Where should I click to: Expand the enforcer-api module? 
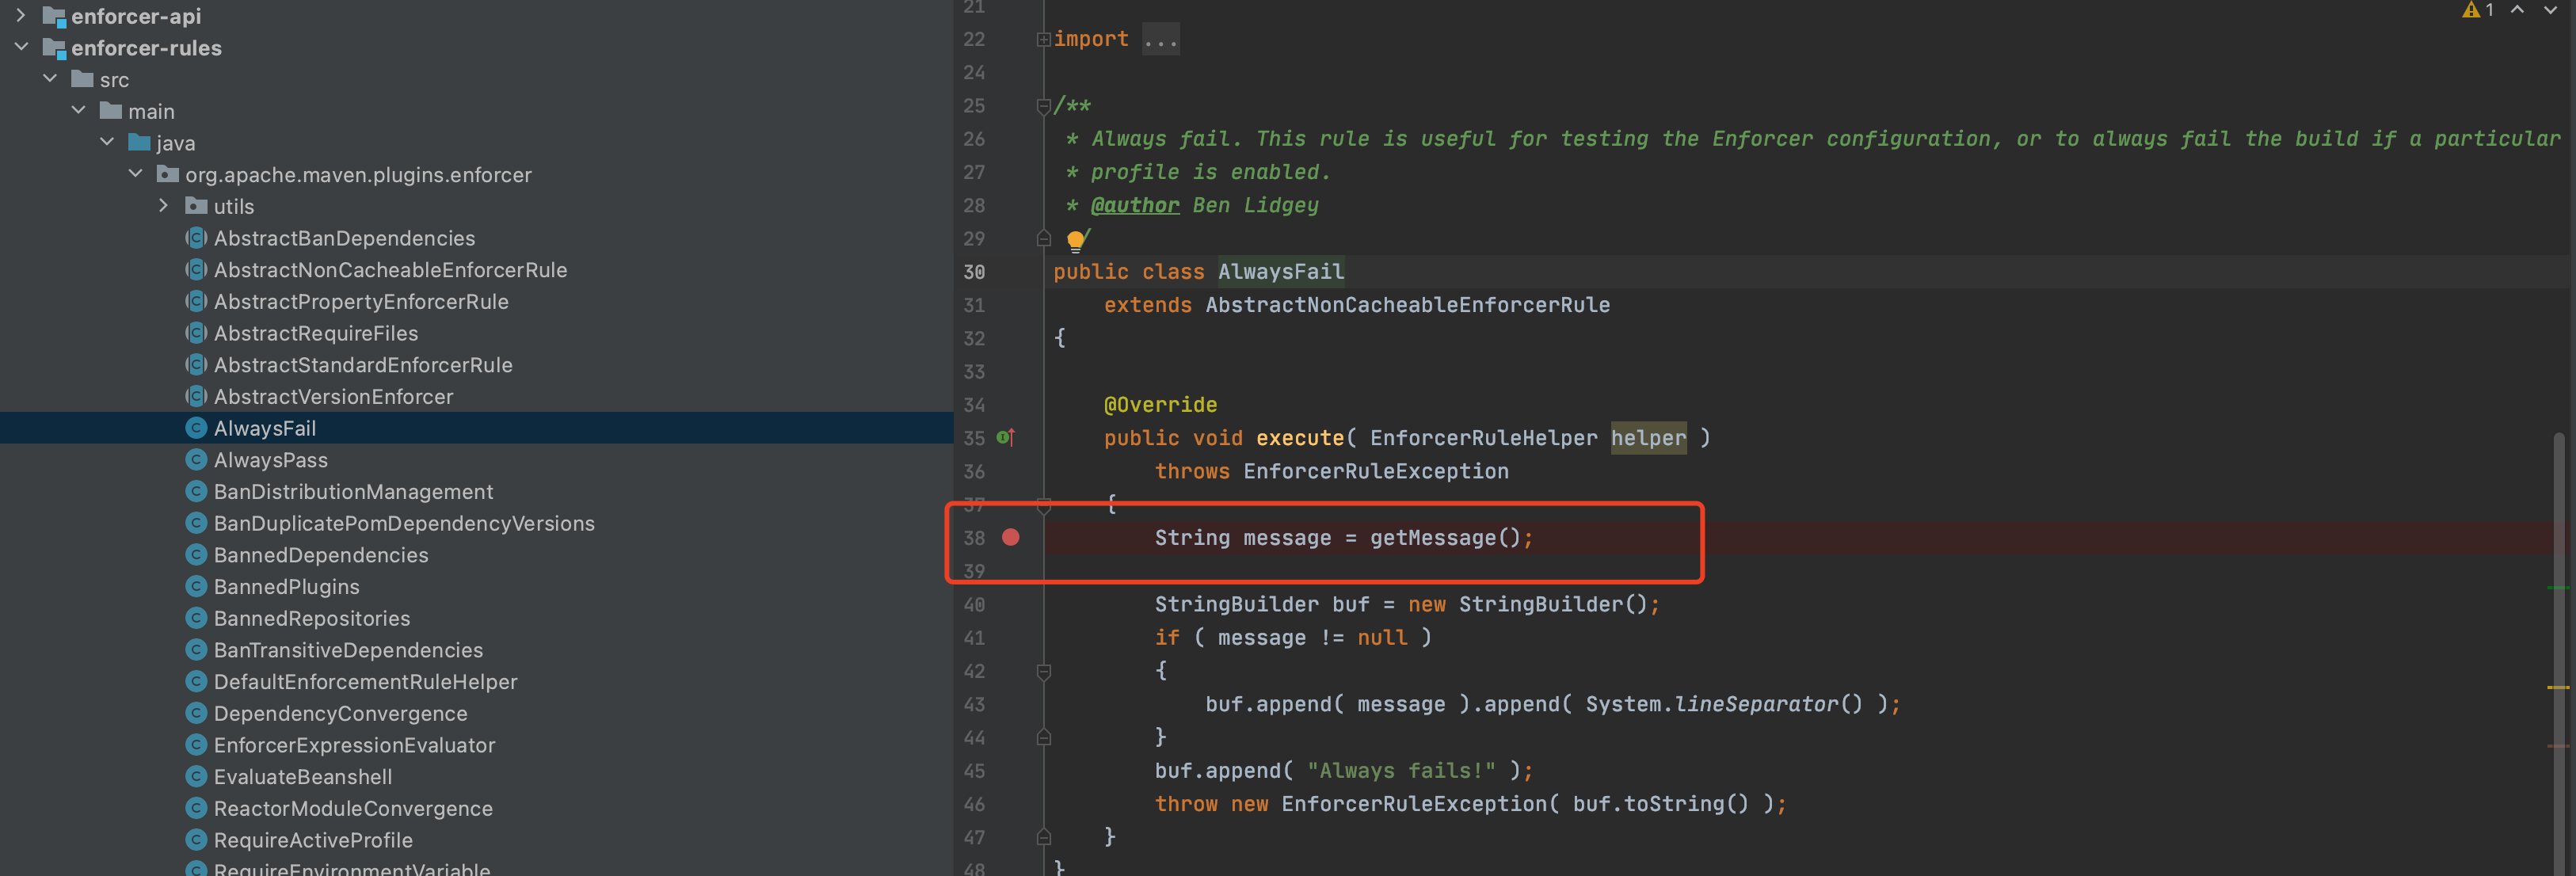tap(21, 16)
